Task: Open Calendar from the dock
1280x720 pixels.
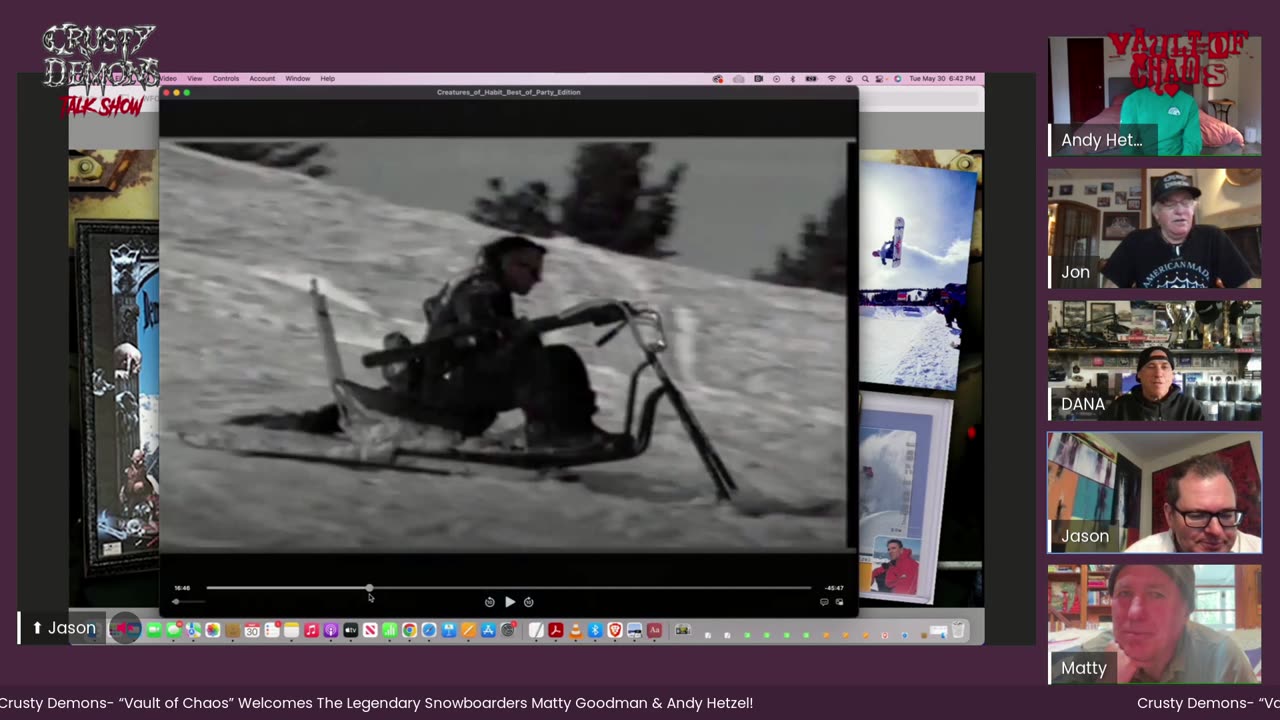Action: pyautogui.click(x=252, y=630)
